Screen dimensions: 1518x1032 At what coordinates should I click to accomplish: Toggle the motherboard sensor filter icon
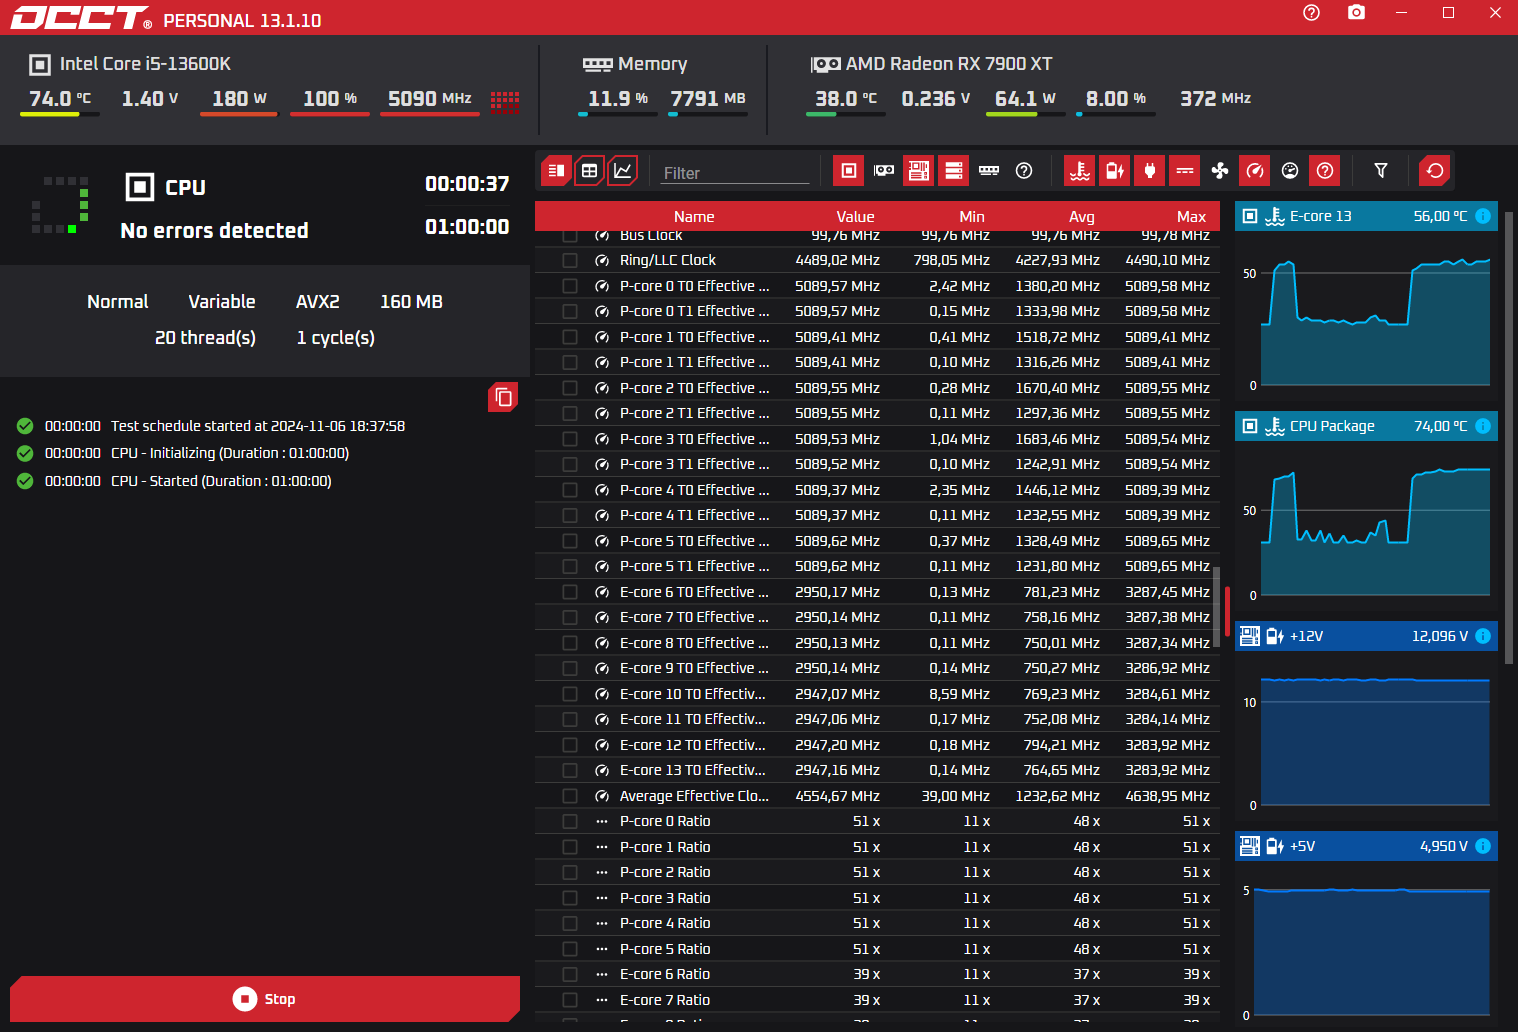pyautogui.click(x=919, y=171)
